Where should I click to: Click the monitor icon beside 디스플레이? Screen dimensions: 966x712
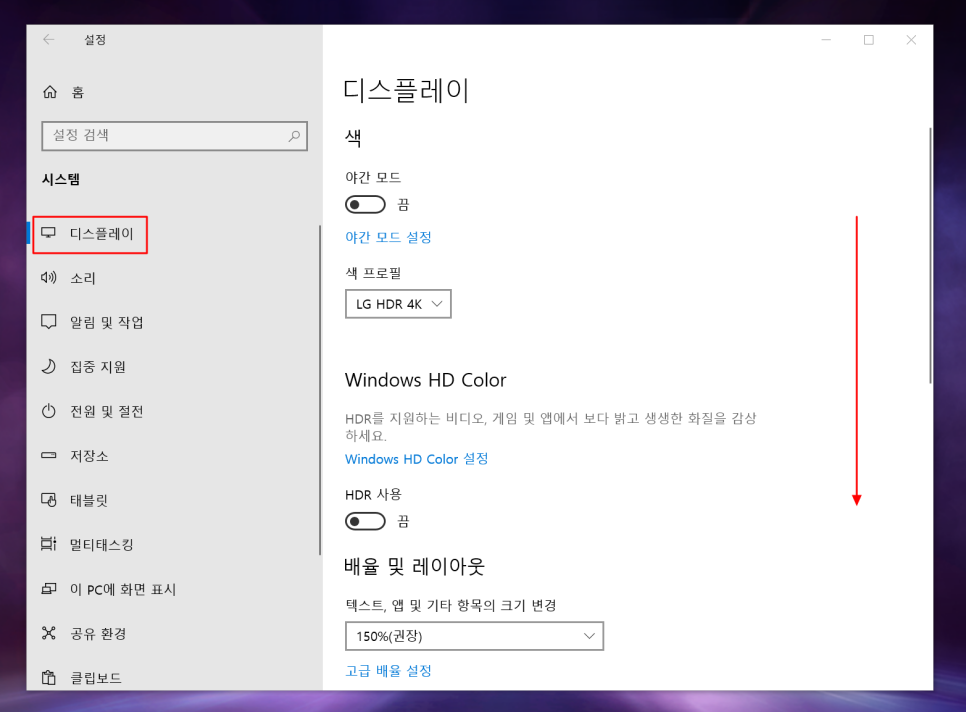(49, 233)
